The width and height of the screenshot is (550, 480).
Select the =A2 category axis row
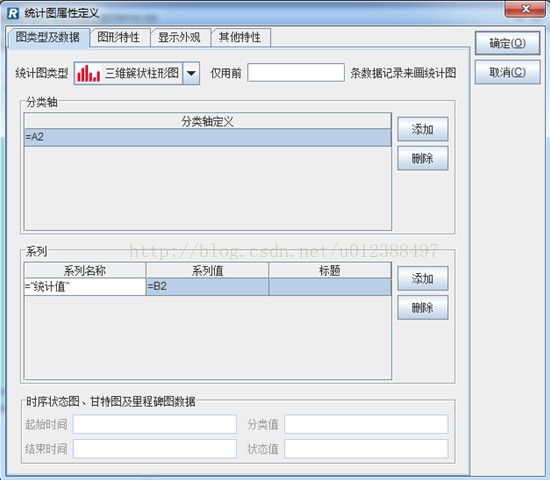pos(208,137)
